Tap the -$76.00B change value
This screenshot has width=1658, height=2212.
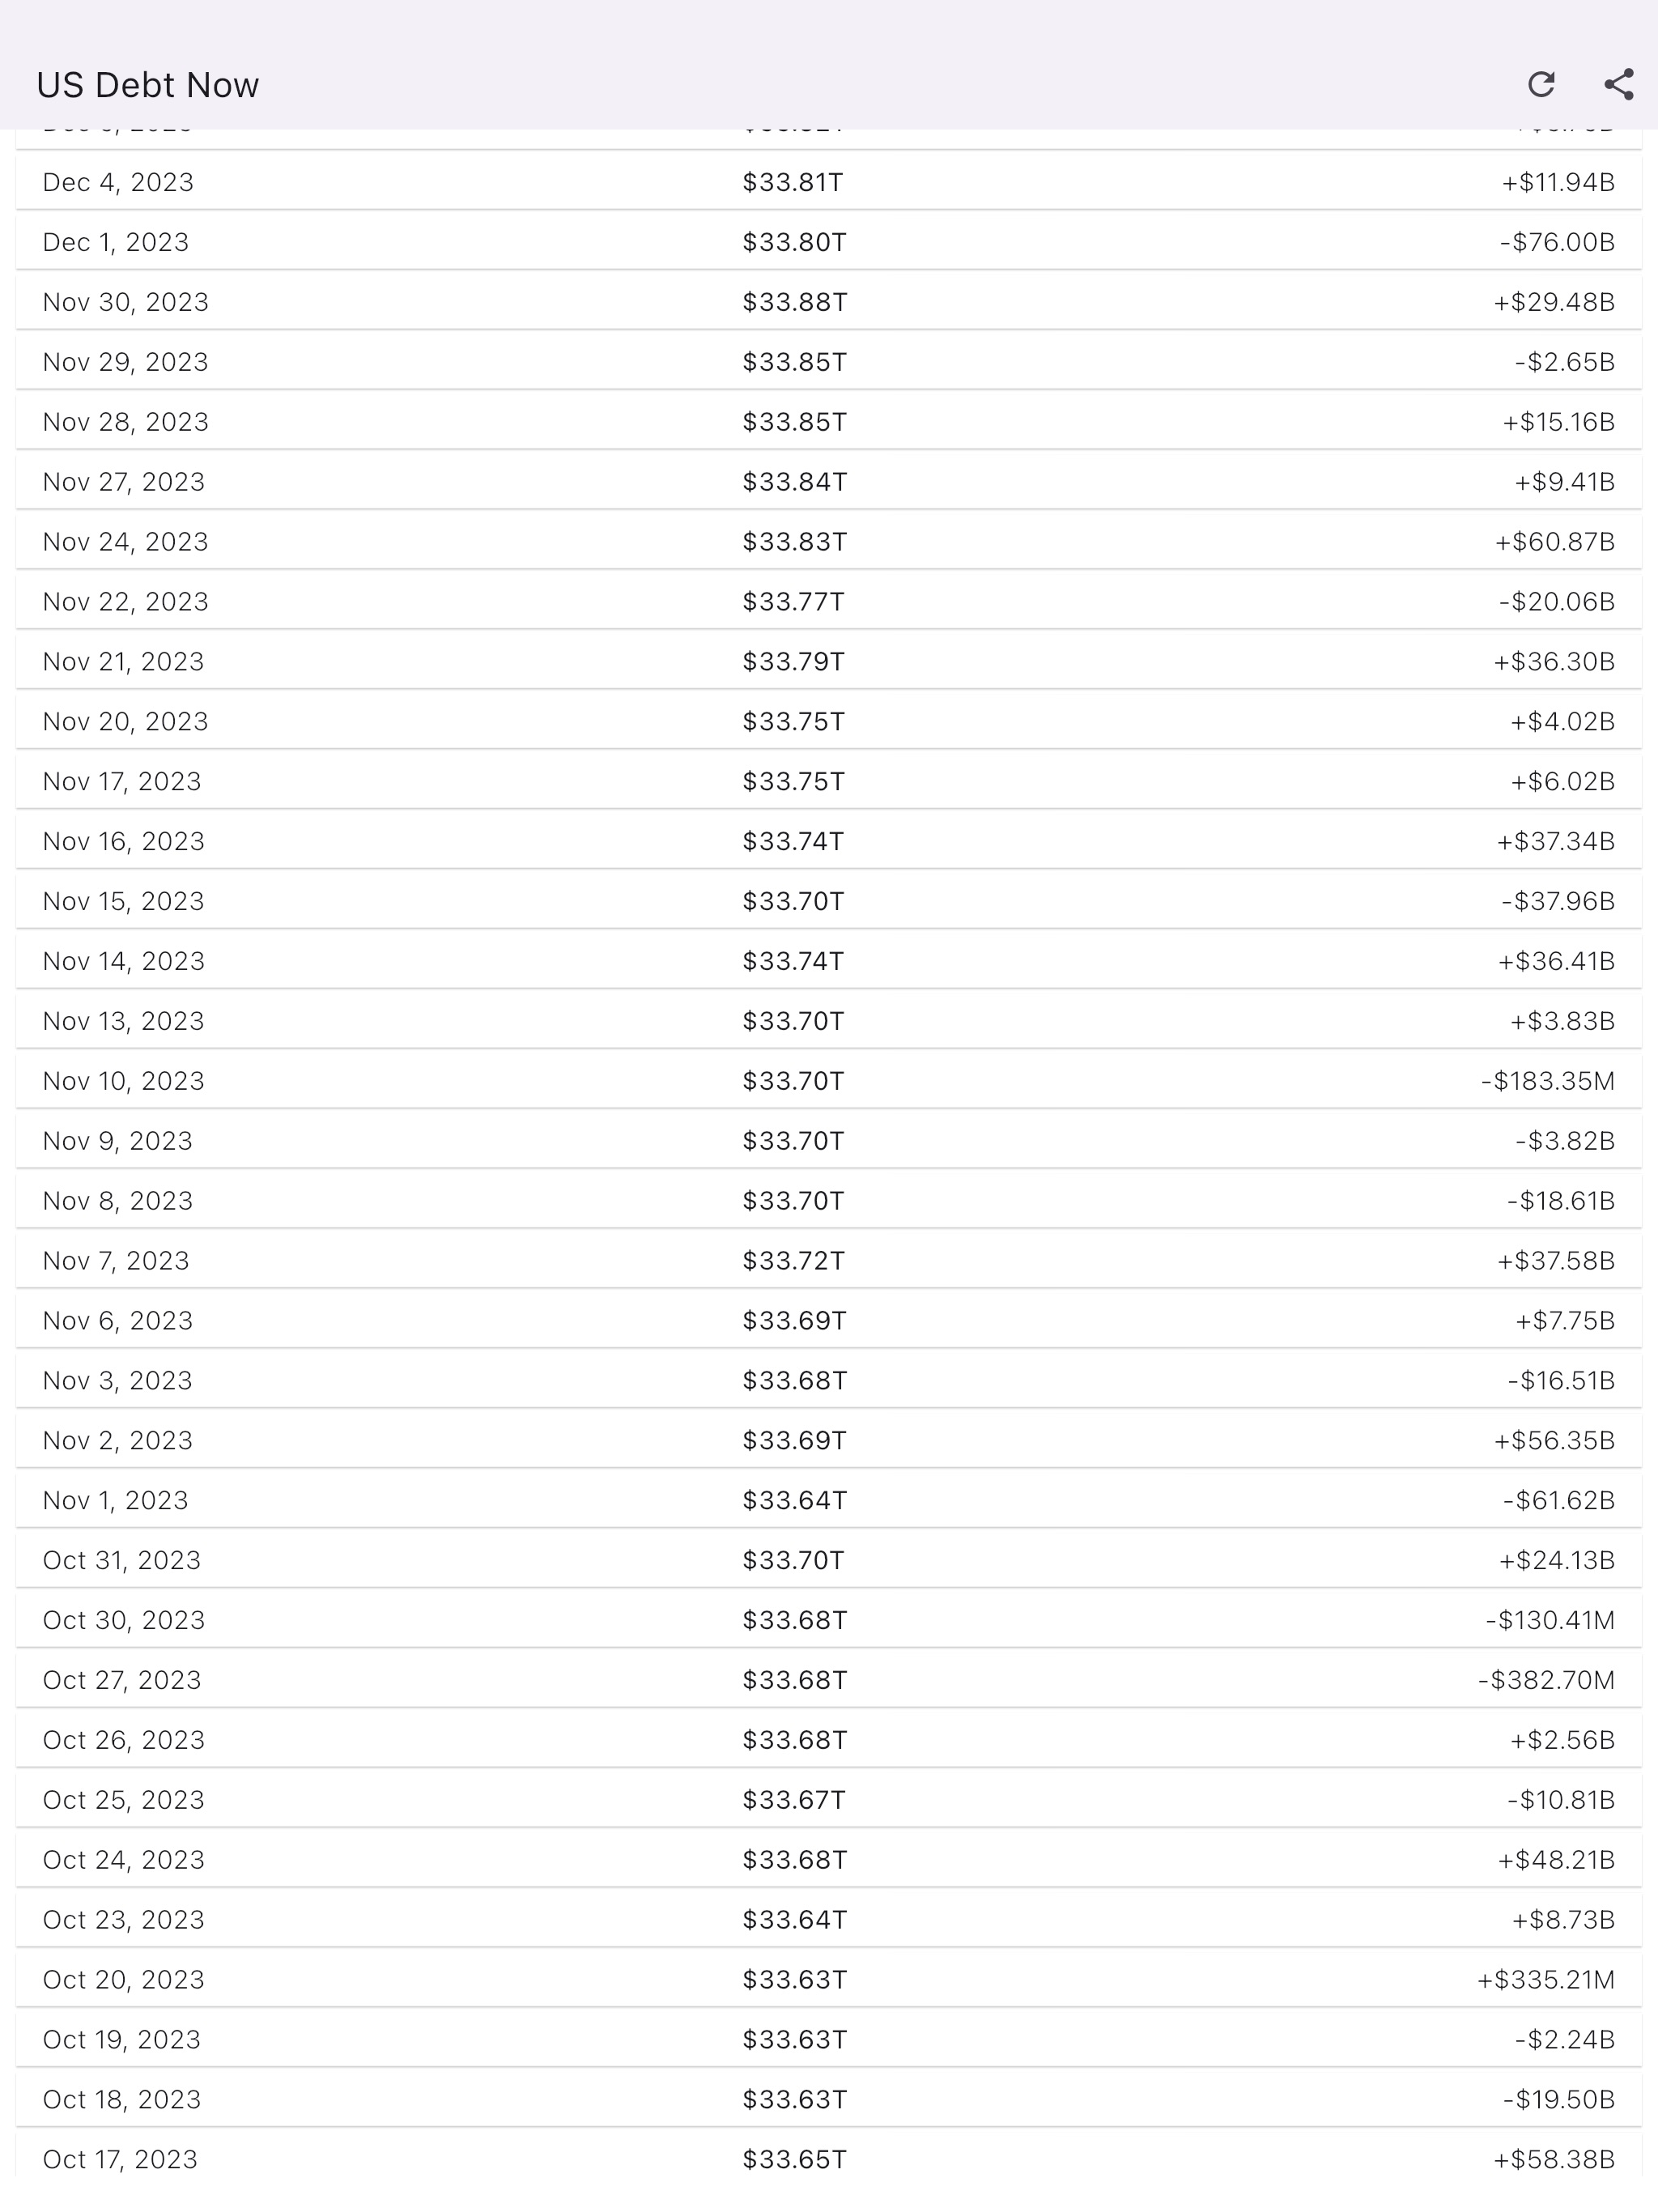click(1557, 242)
